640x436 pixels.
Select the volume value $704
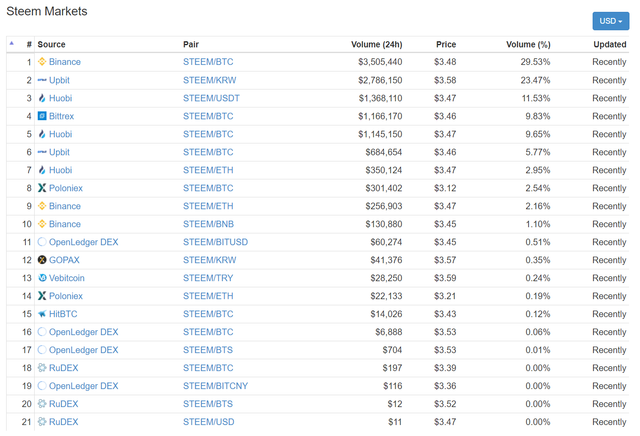392,349
